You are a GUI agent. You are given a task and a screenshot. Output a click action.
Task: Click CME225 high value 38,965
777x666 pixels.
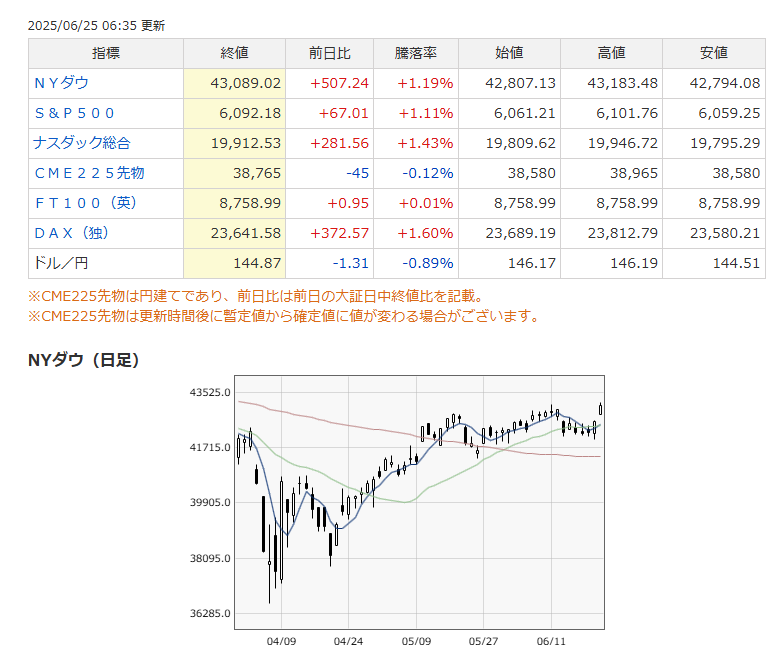tap(634, 173)
